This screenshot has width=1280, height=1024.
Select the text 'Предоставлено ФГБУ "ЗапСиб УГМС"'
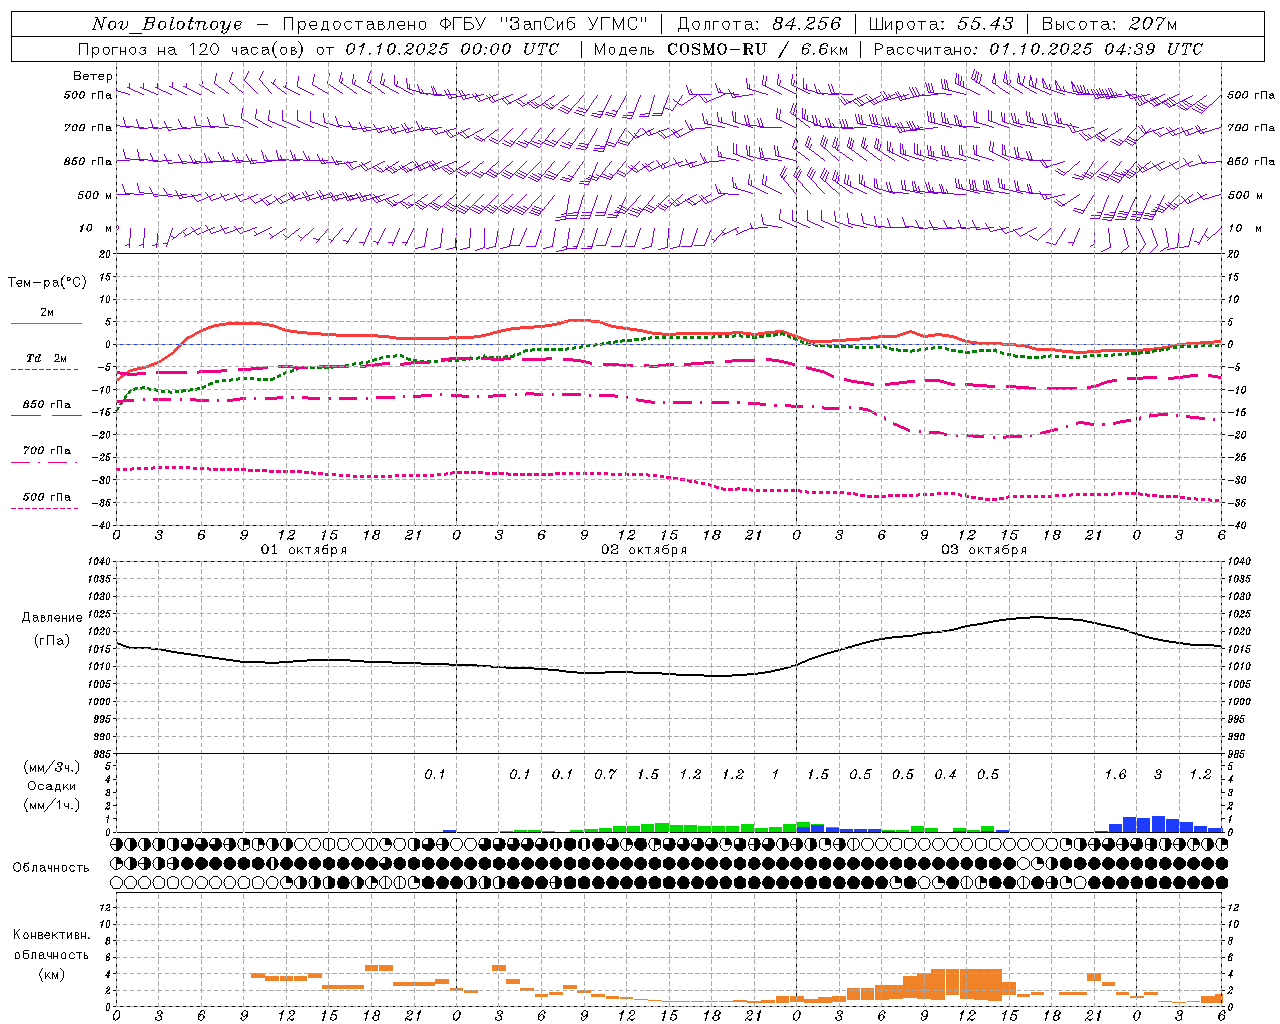coord(465,24)
